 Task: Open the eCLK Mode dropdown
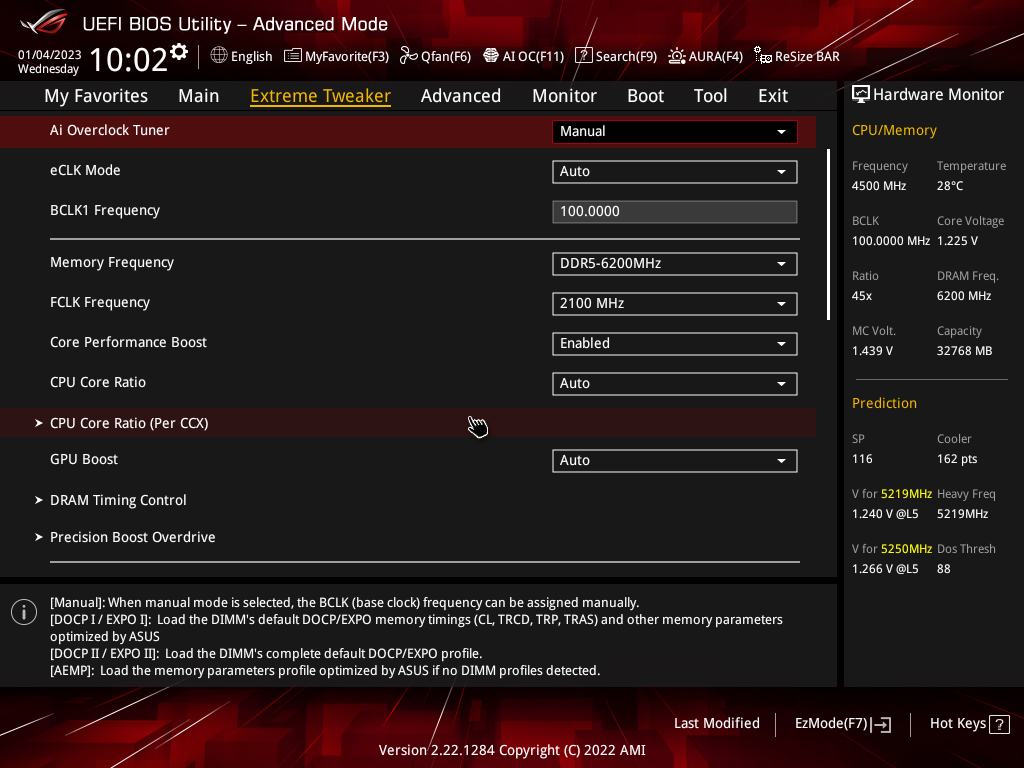pyautogui.click(x=675, y=172)
